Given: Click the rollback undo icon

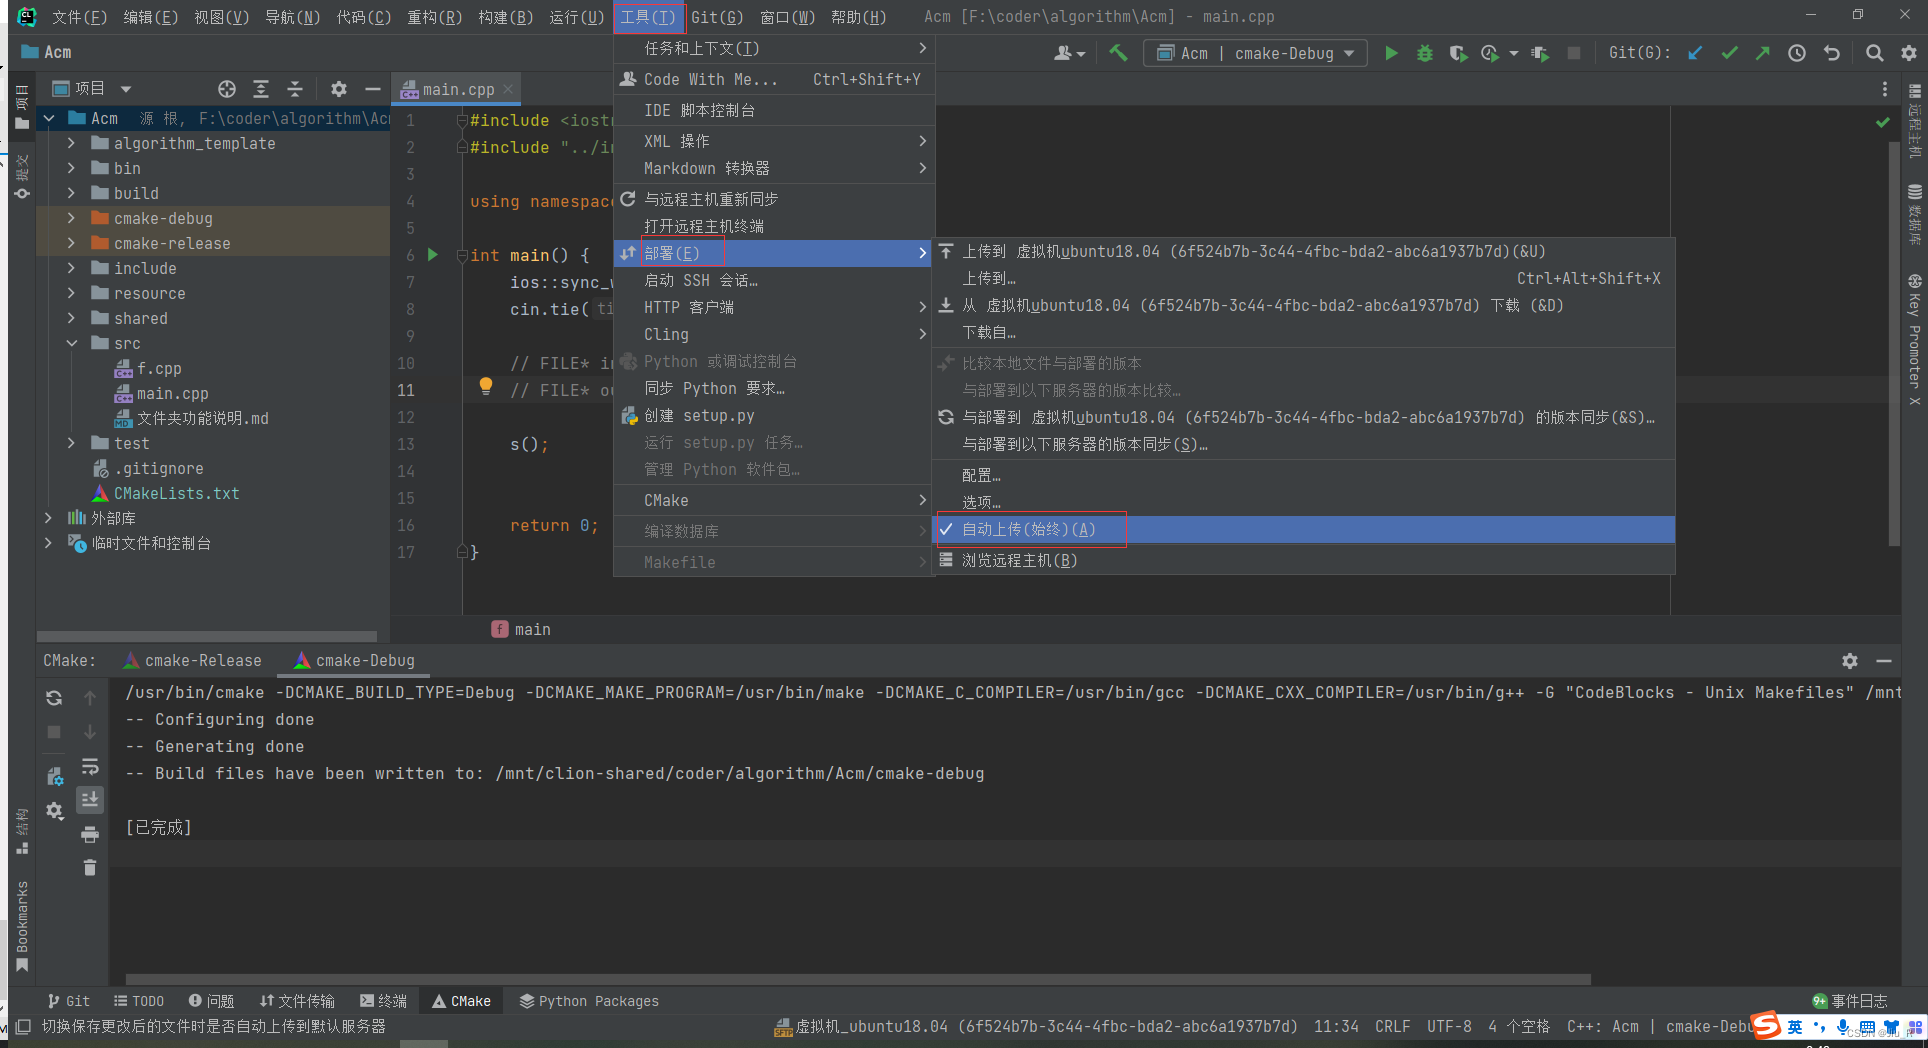Looking at the screenshot, I should (1831, 53).
